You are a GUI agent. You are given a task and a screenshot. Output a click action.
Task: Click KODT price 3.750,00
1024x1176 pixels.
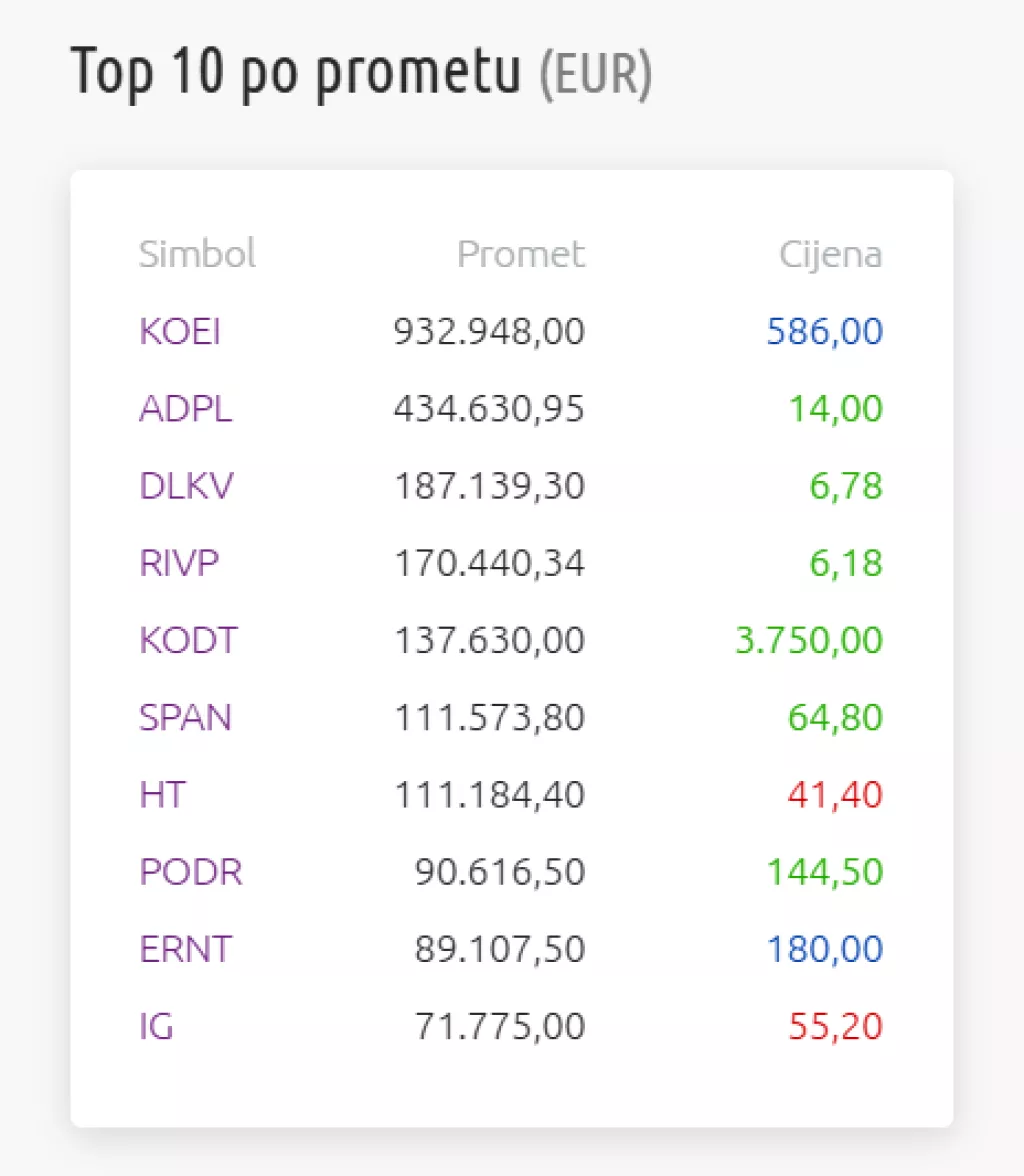click(809, 641)
